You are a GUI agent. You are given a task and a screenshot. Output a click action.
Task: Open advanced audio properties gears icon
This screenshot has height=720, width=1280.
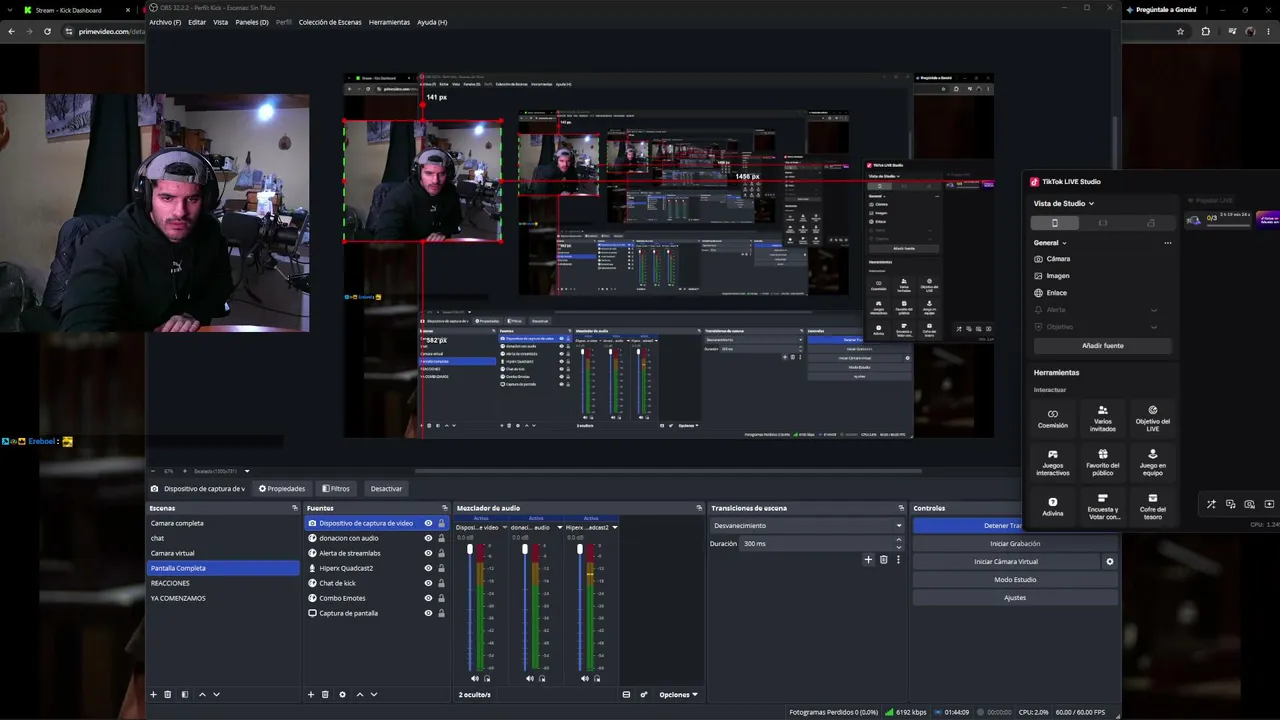(644, 694)
